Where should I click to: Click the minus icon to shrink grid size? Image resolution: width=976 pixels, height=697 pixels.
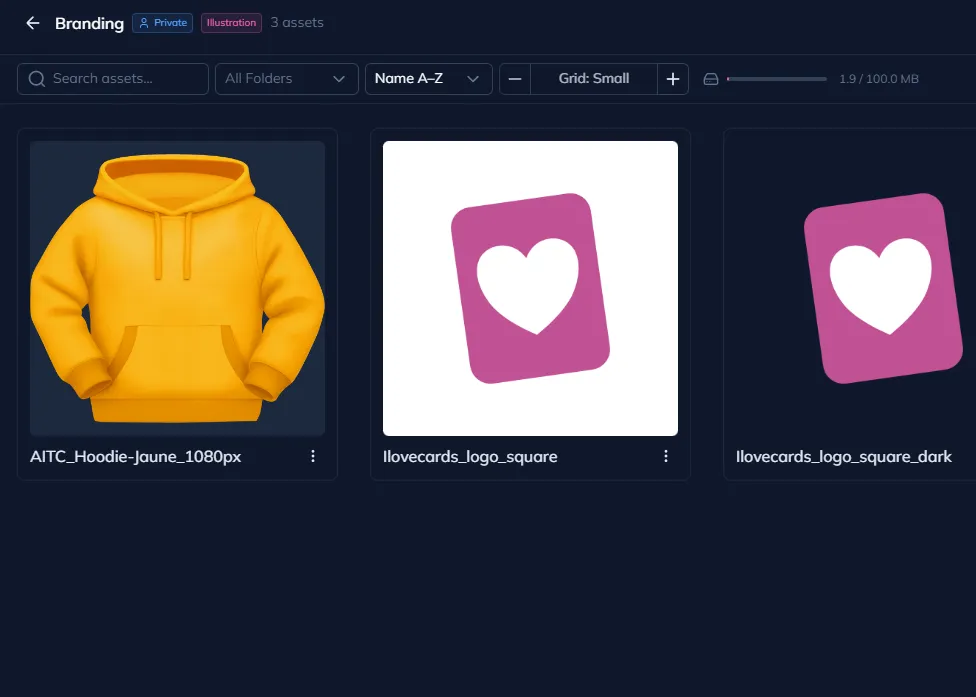pos(515,78)
